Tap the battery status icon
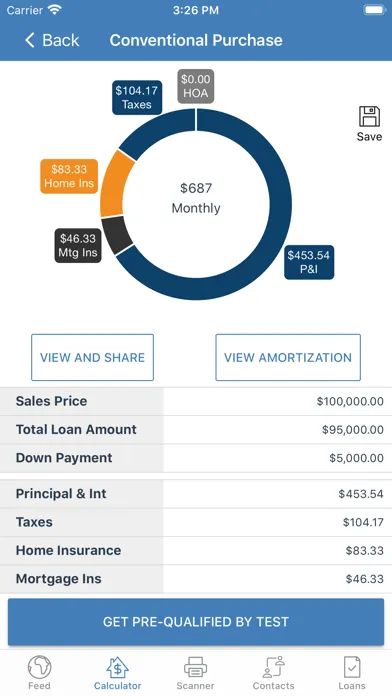392x696 pixels. [x=375, y=10]
